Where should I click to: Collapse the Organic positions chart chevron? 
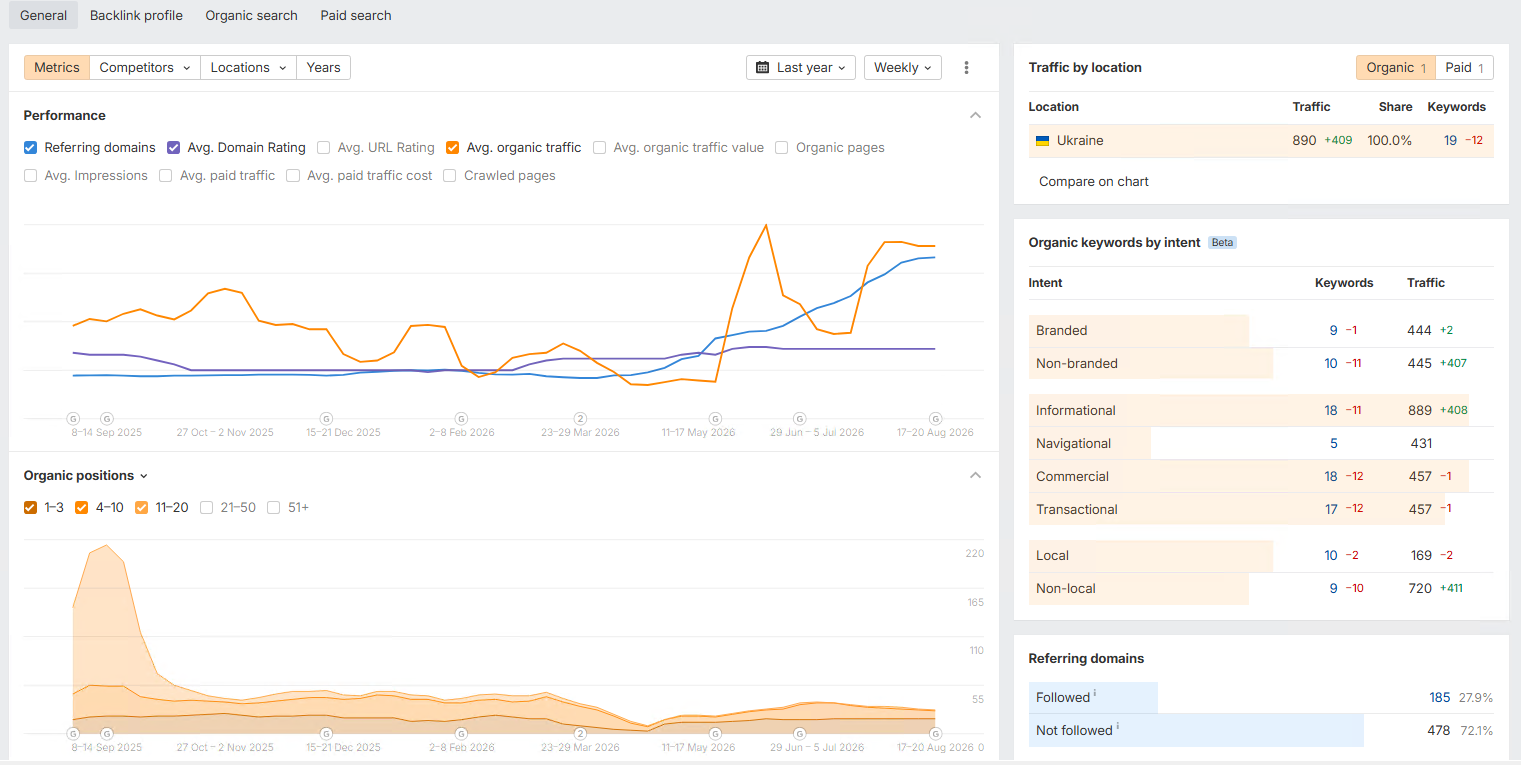975,475
